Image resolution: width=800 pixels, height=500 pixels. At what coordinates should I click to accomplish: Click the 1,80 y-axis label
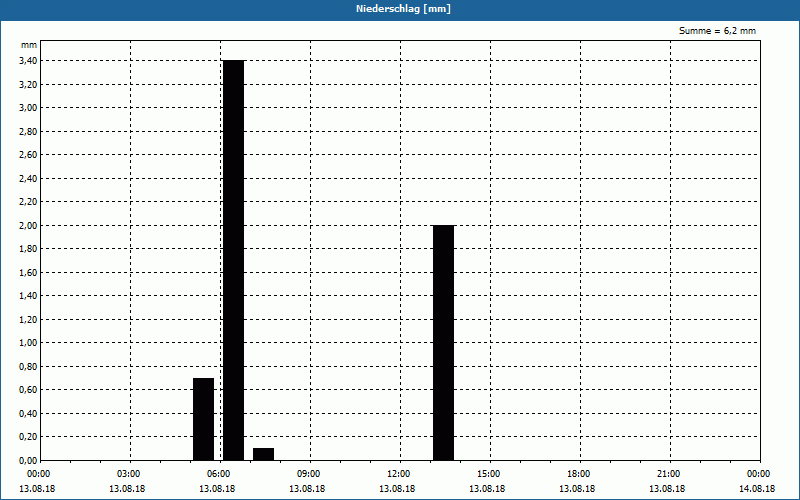point(28,248)
